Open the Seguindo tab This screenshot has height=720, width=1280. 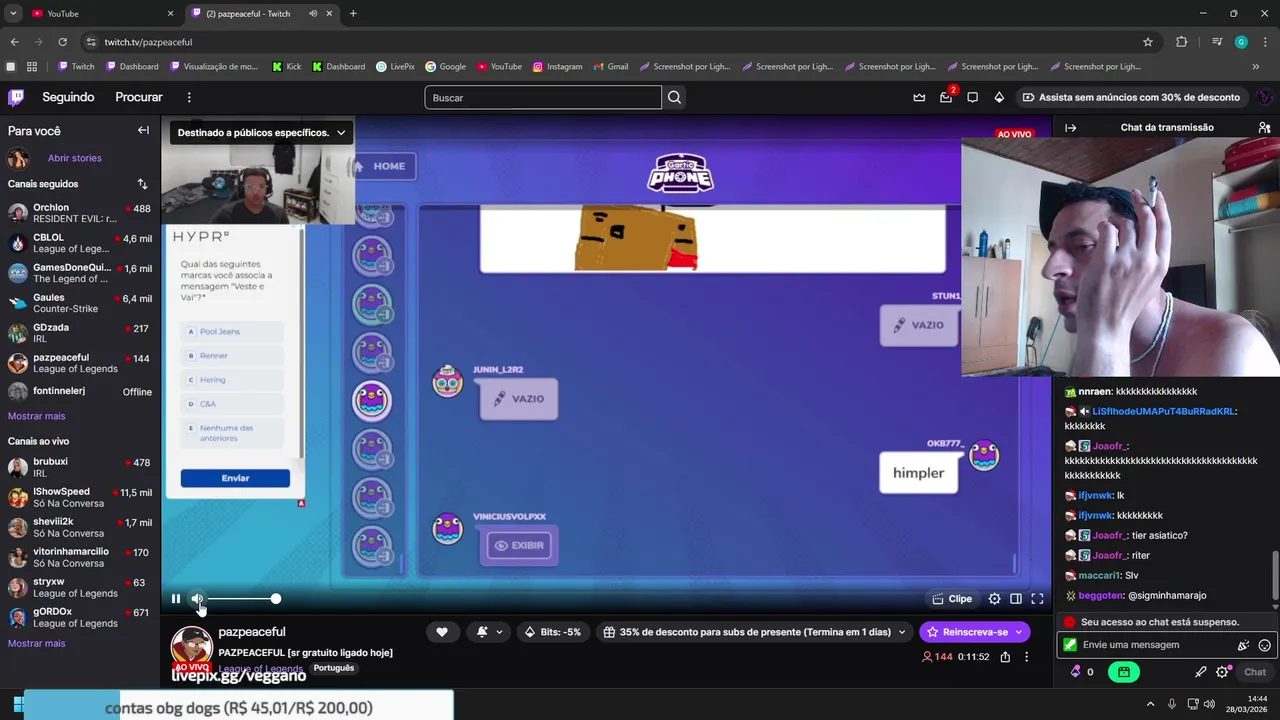pyautogui.click(x=68, y=97)
